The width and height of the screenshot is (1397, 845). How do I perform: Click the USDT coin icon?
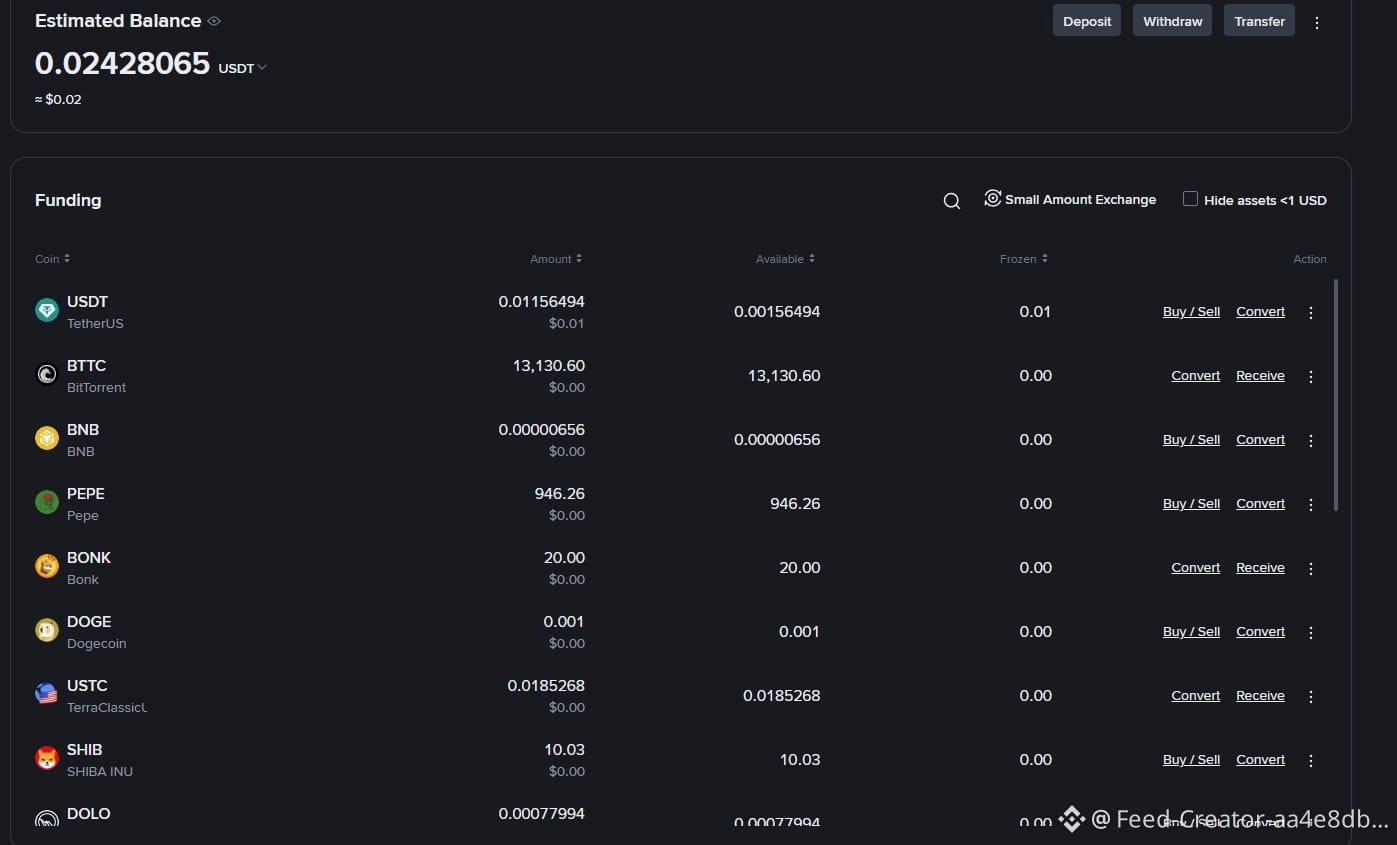(x=47, y=310)
